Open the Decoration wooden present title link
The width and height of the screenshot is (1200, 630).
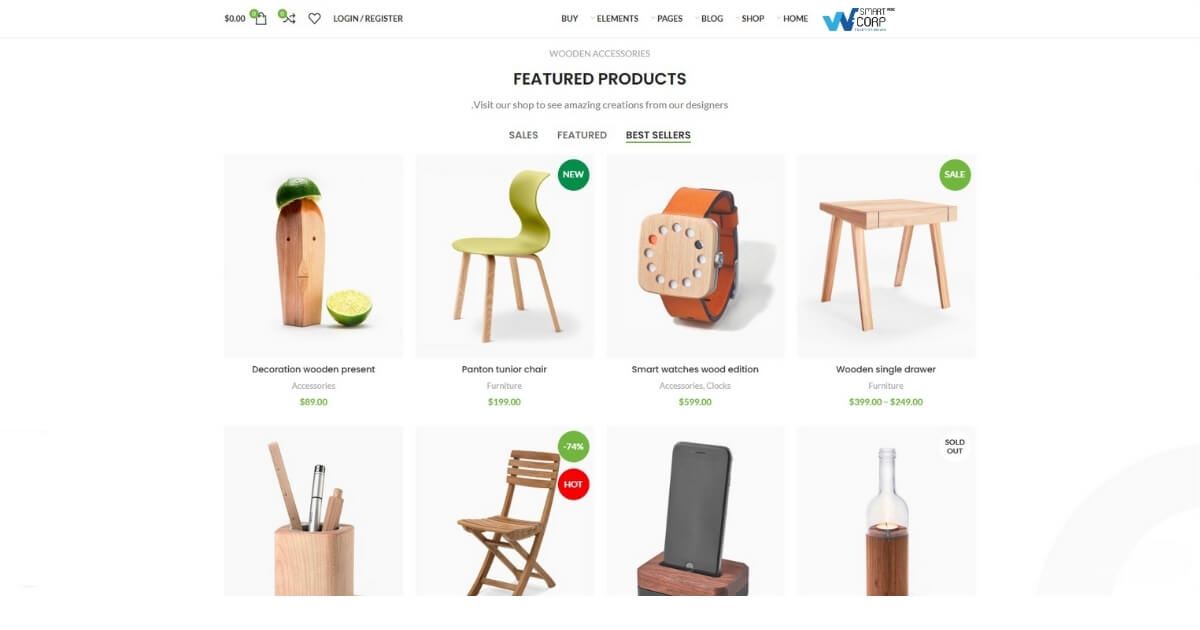(313, 369)
